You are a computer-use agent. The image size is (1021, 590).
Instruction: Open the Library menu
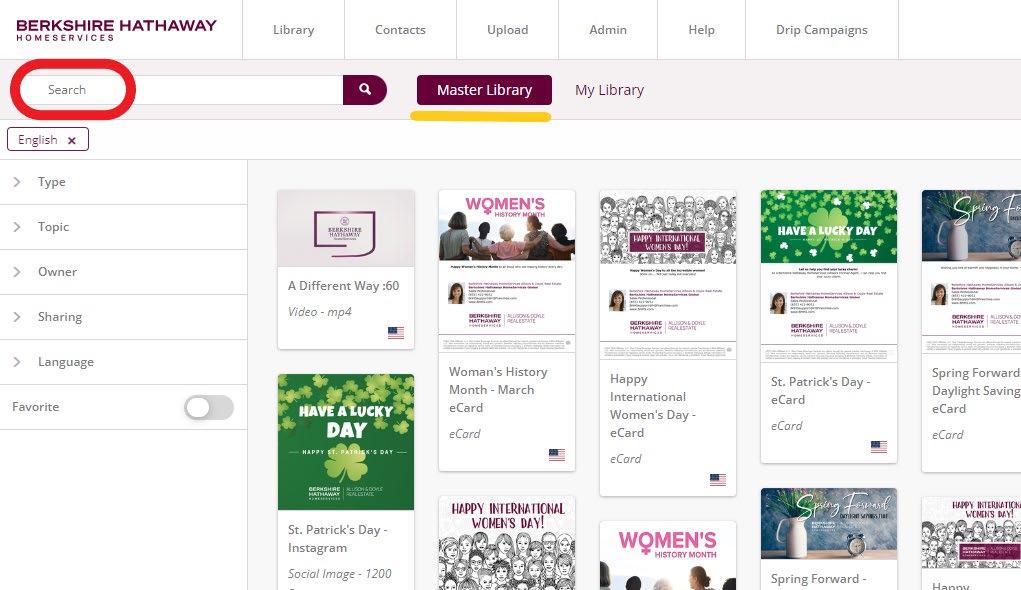(294, 30)
